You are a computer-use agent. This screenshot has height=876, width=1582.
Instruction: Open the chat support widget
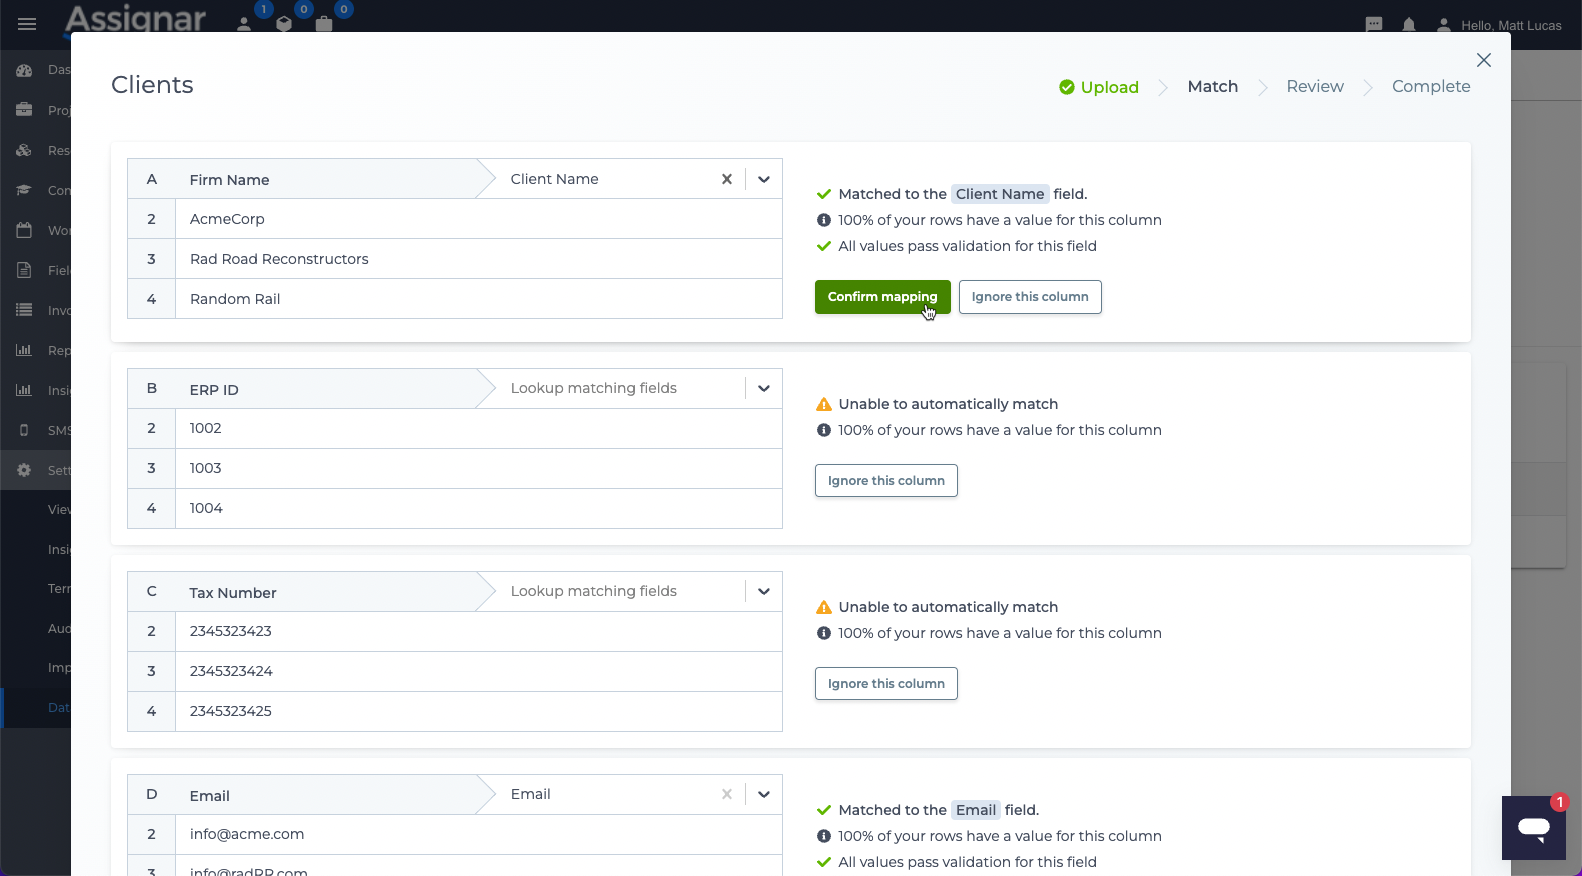click(1534, 828)
